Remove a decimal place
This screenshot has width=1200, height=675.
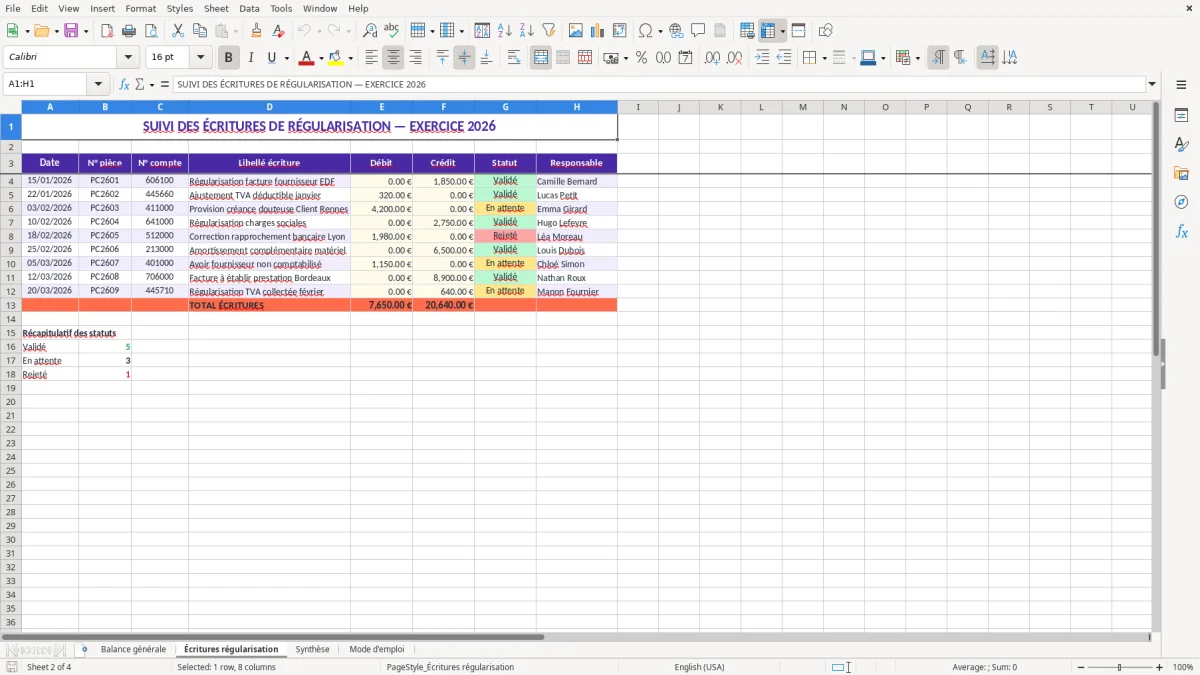734,58
